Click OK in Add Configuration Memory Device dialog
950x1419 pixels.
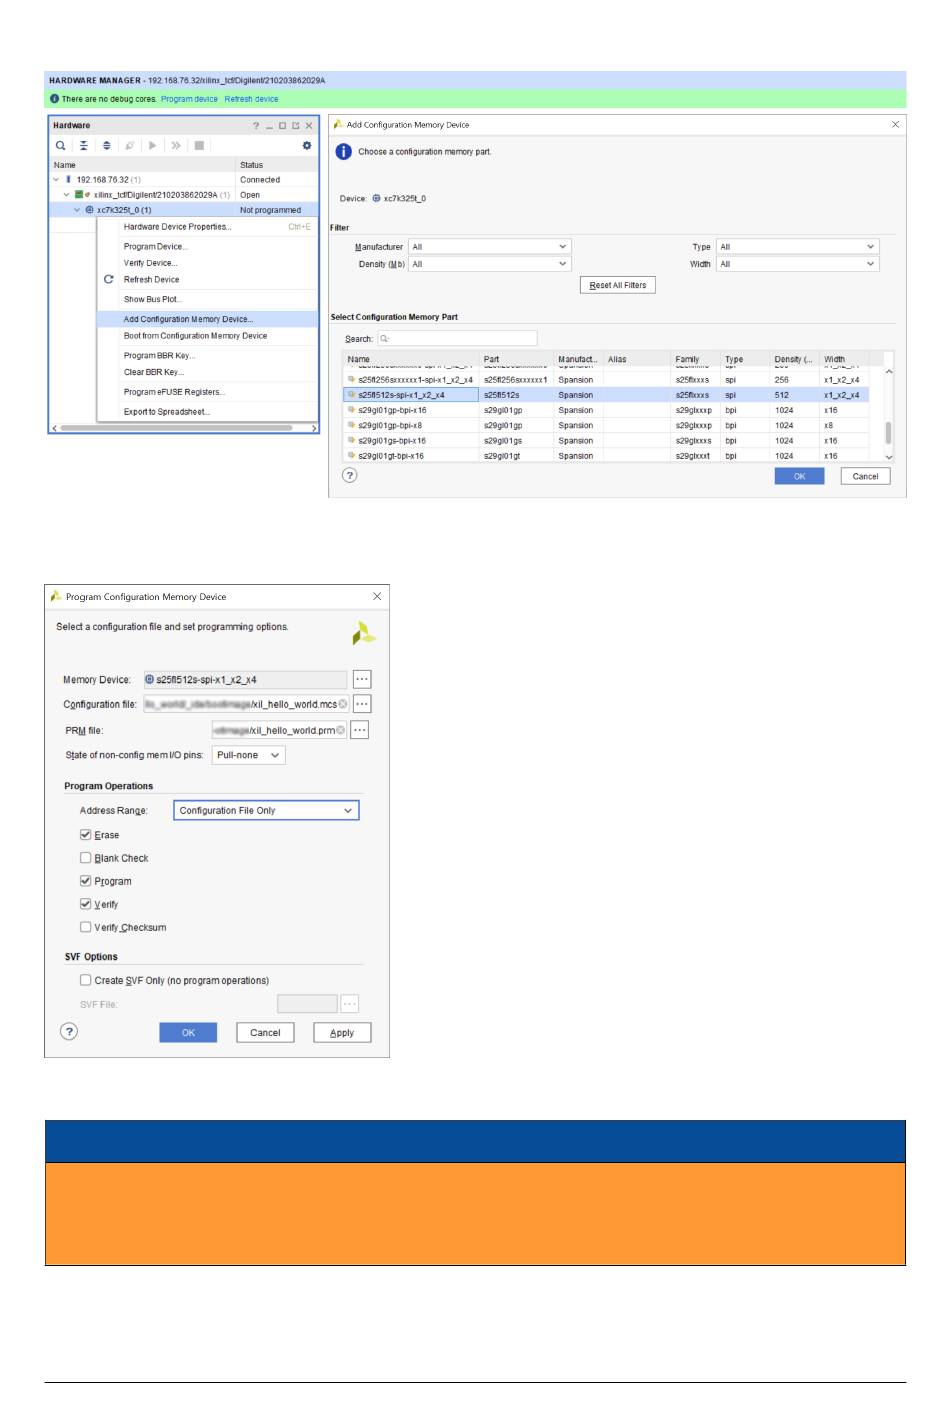(799, 476)
